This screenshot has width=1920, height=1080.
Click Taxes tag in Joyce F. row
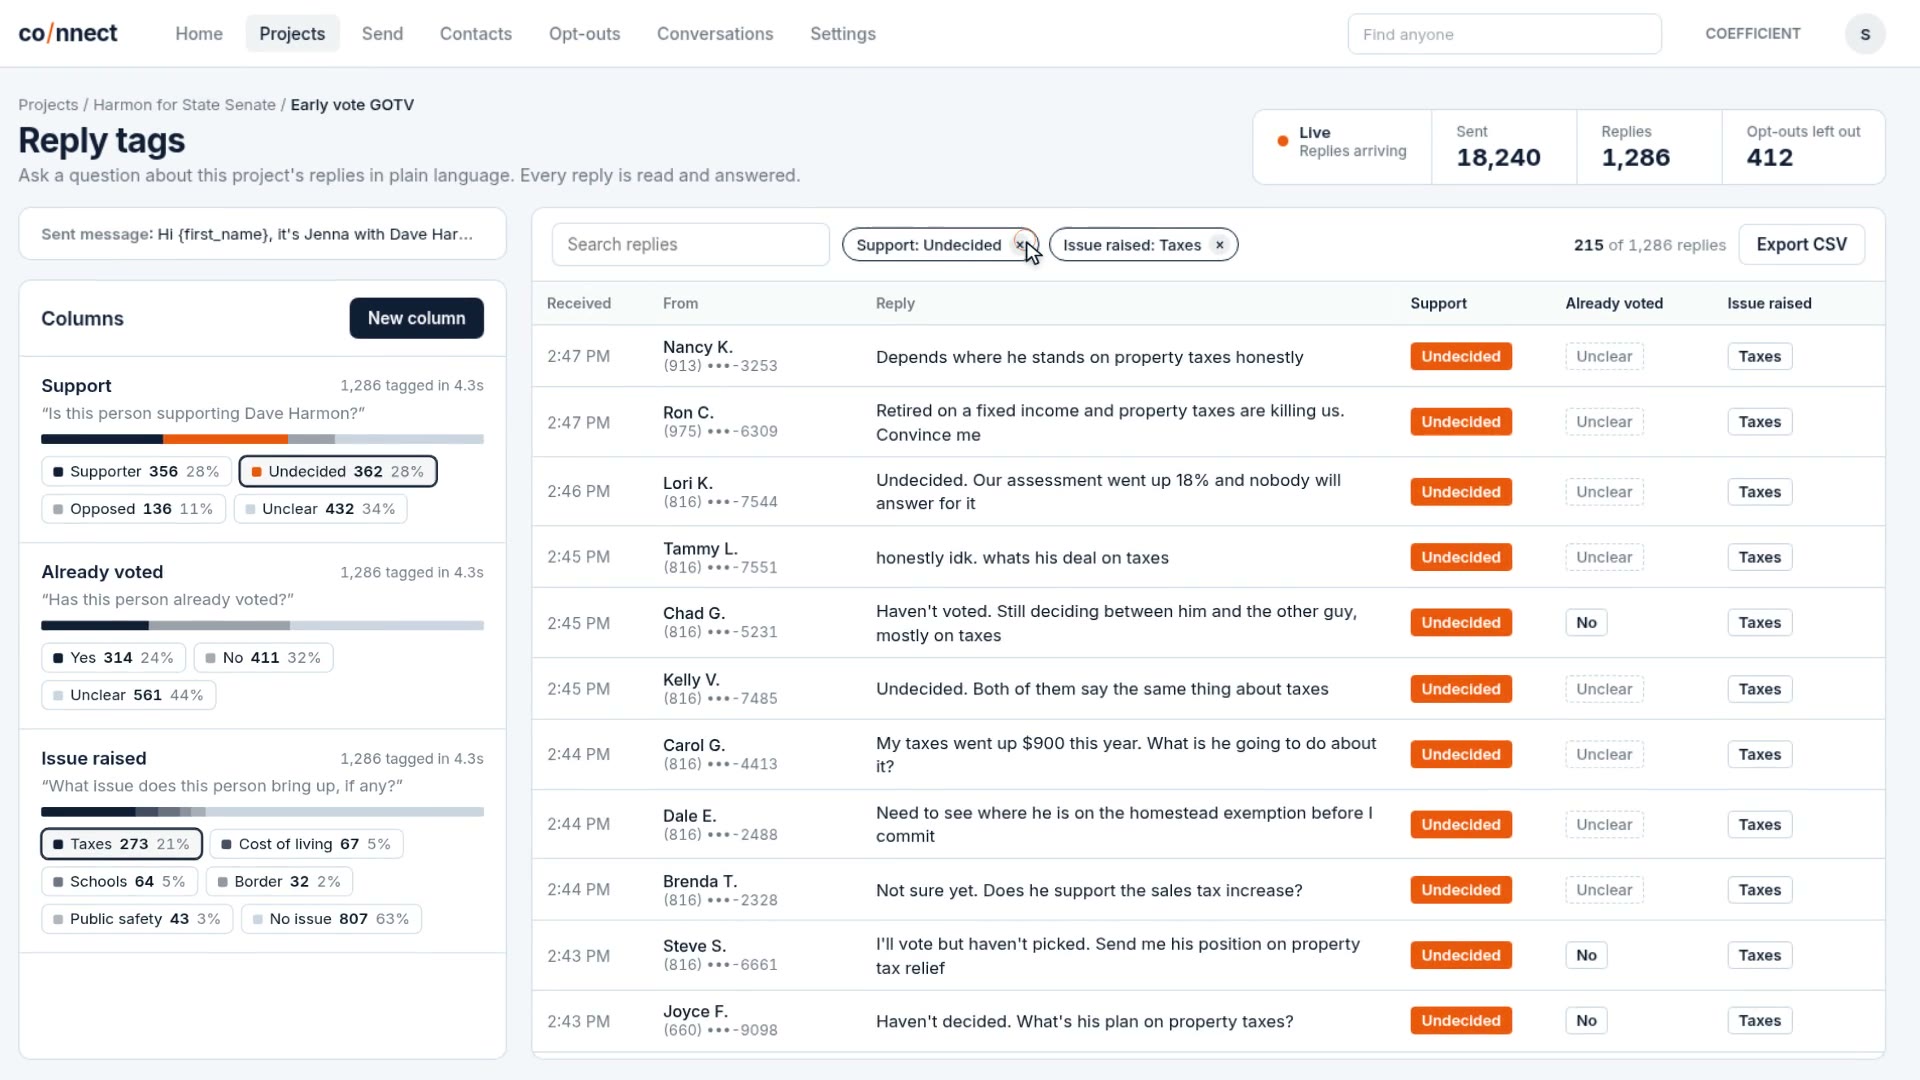(1759, 1021)
